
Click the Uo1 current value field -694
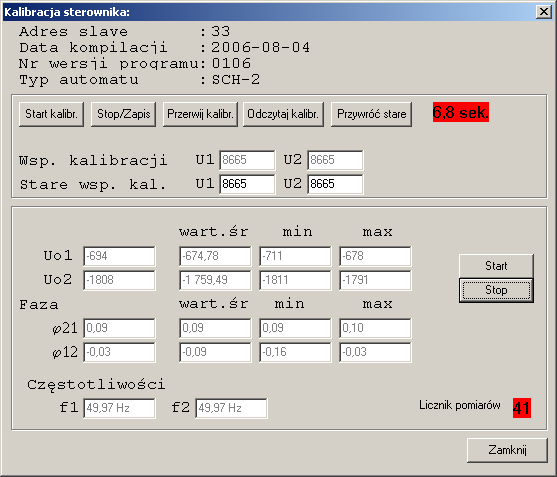tap(119, 256)
